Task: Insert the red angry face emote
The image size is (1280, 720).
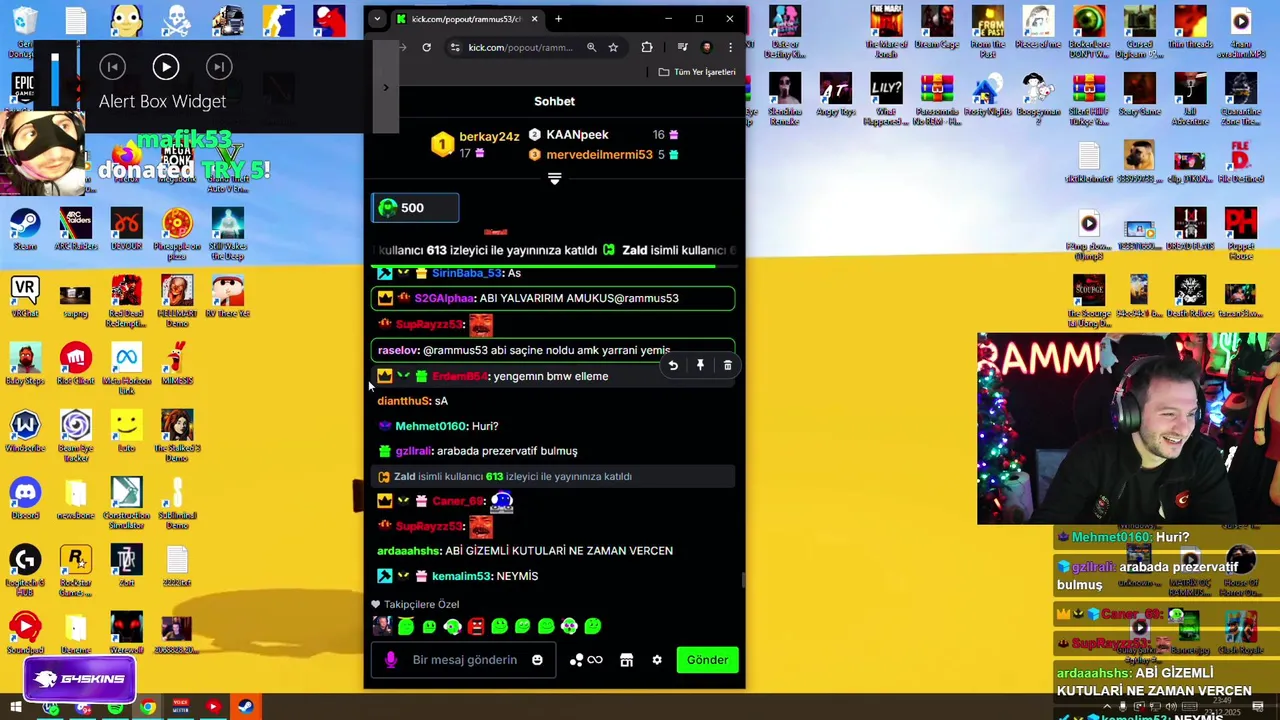Action: 476,626
